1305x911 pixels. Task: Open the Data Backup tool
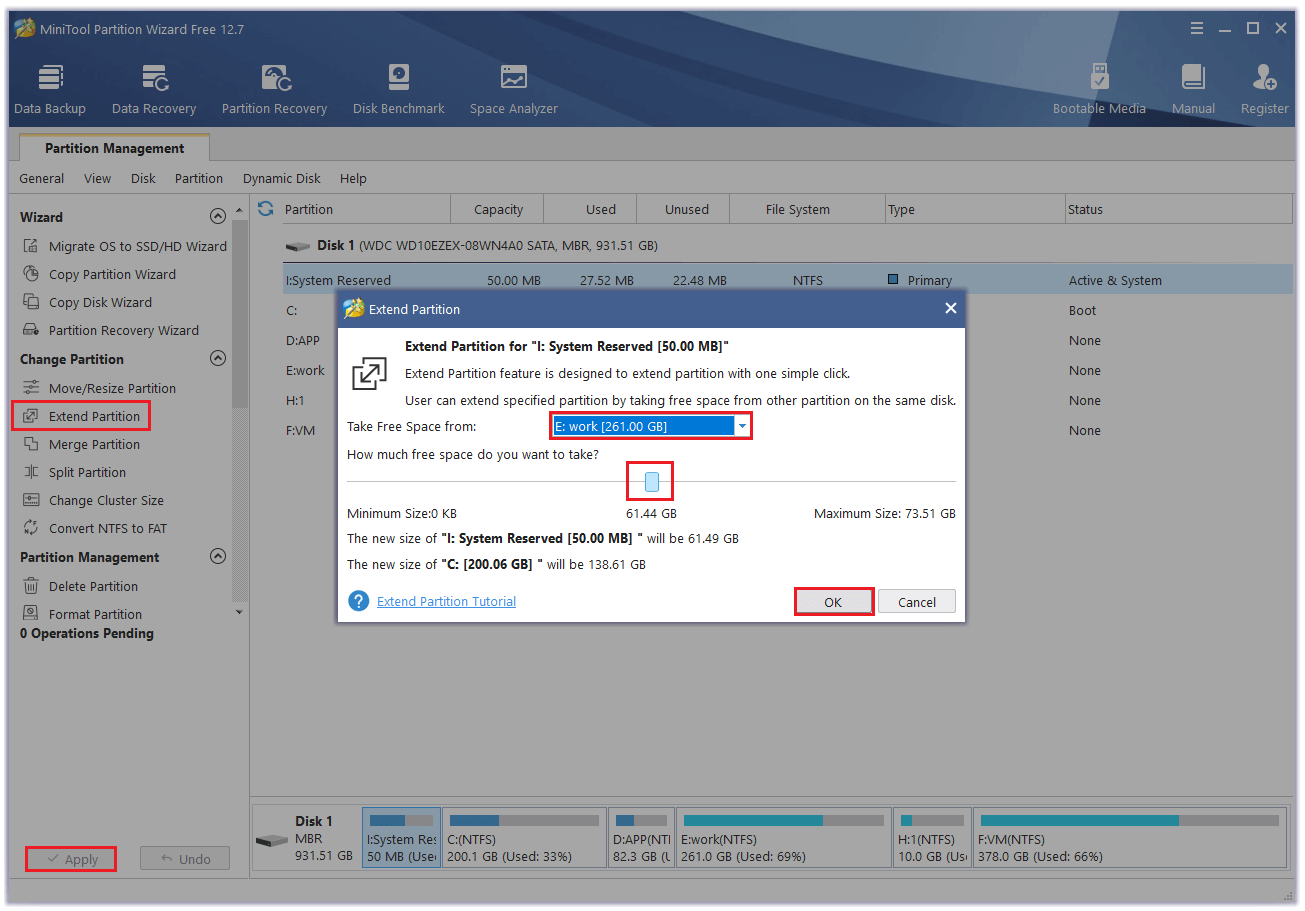[50, 90]
